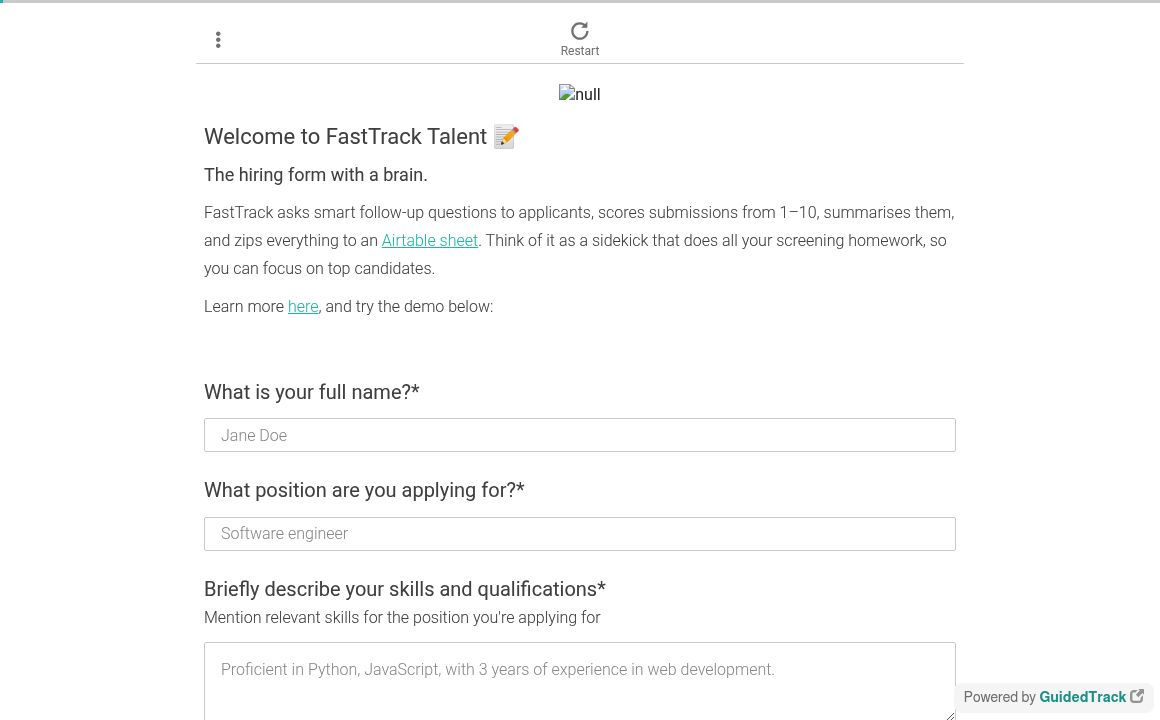1160x720 pixels.
Task: Click the 'Welcome to FastTrack Talent' heading
Action: point(345,137)
